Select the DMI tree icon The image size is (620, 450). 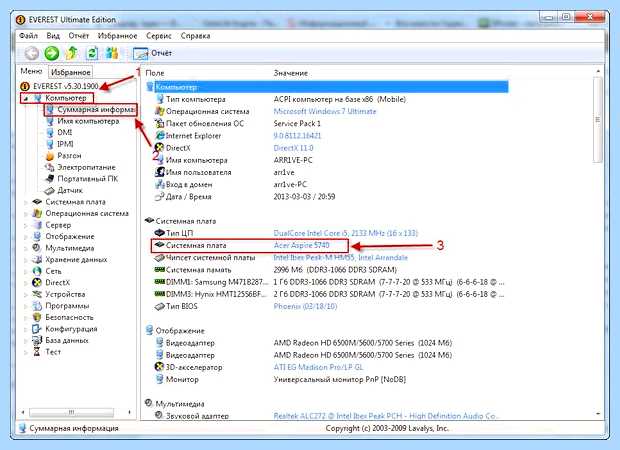(50, 132)
